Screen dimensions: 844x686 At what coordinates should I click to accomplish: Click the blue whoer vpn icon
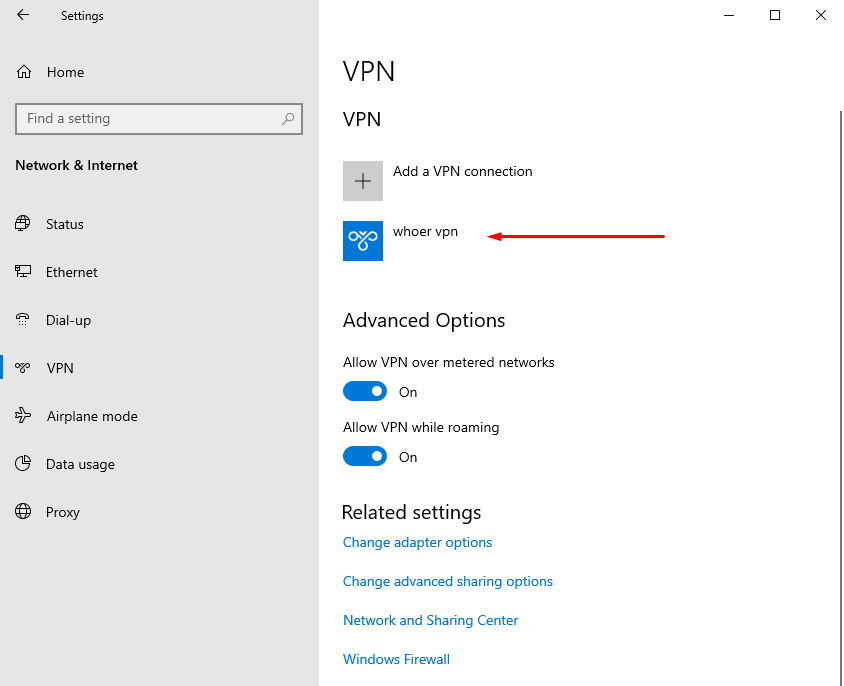[363, 241]
